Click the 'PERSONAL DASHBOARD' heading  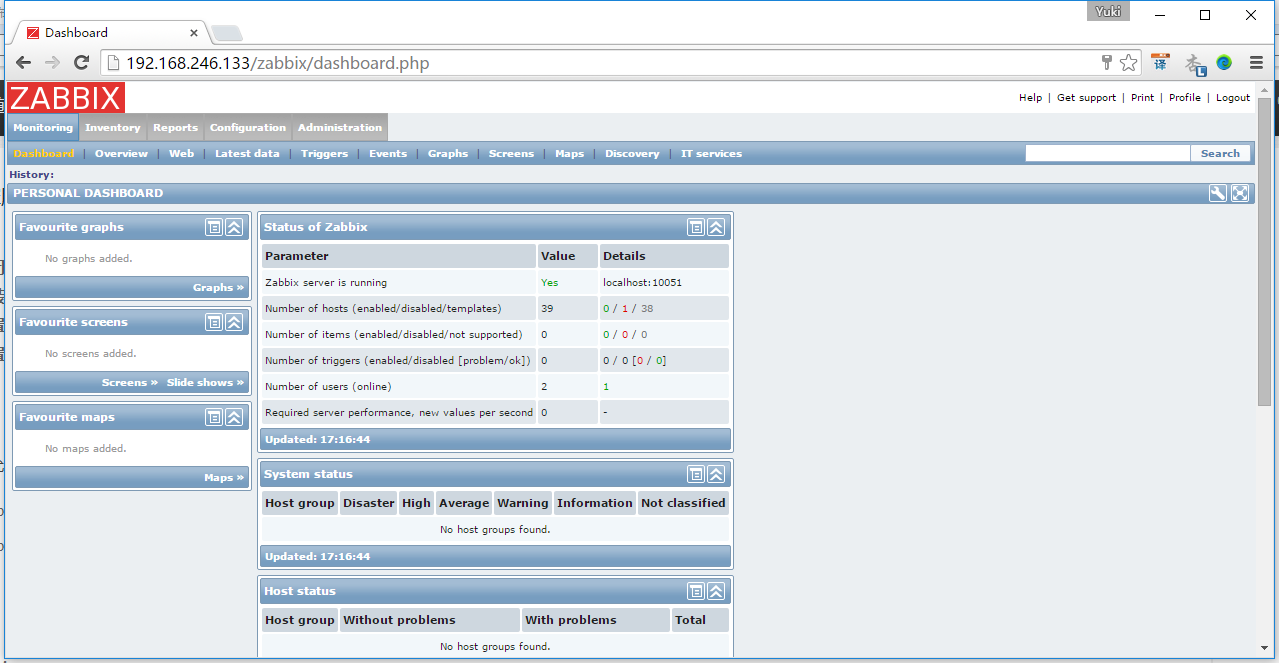tap(88, 194)
